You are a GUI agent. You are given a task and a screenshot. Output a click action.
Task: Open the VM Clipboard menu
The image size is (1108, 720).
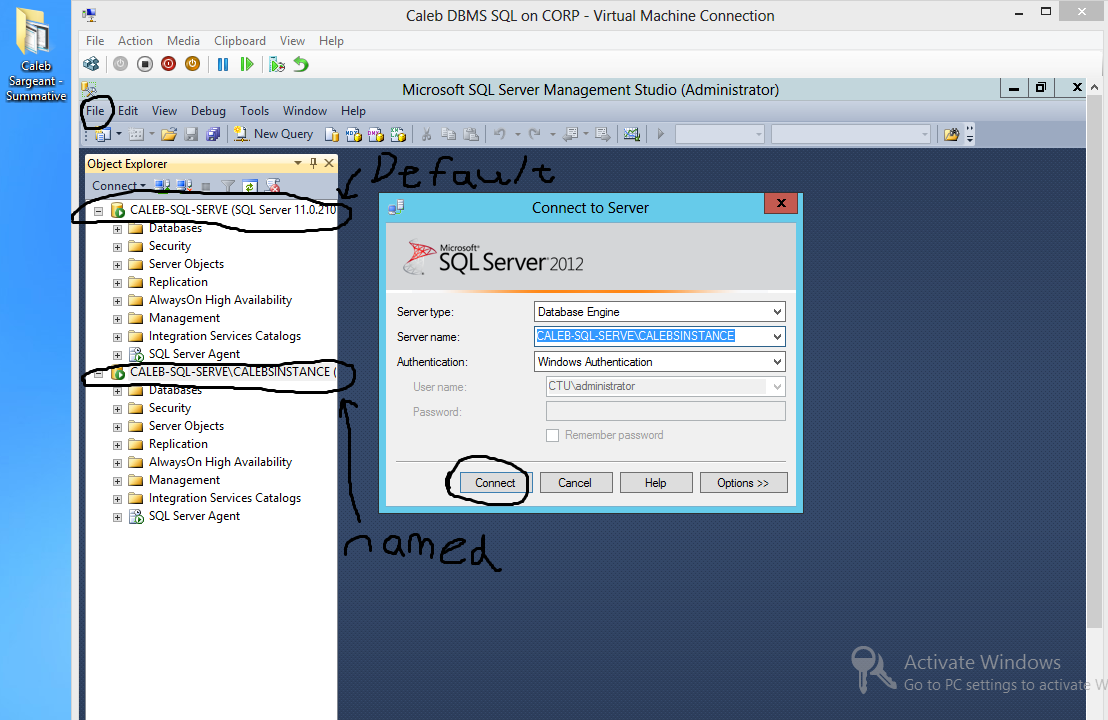(x=240, y=41)
